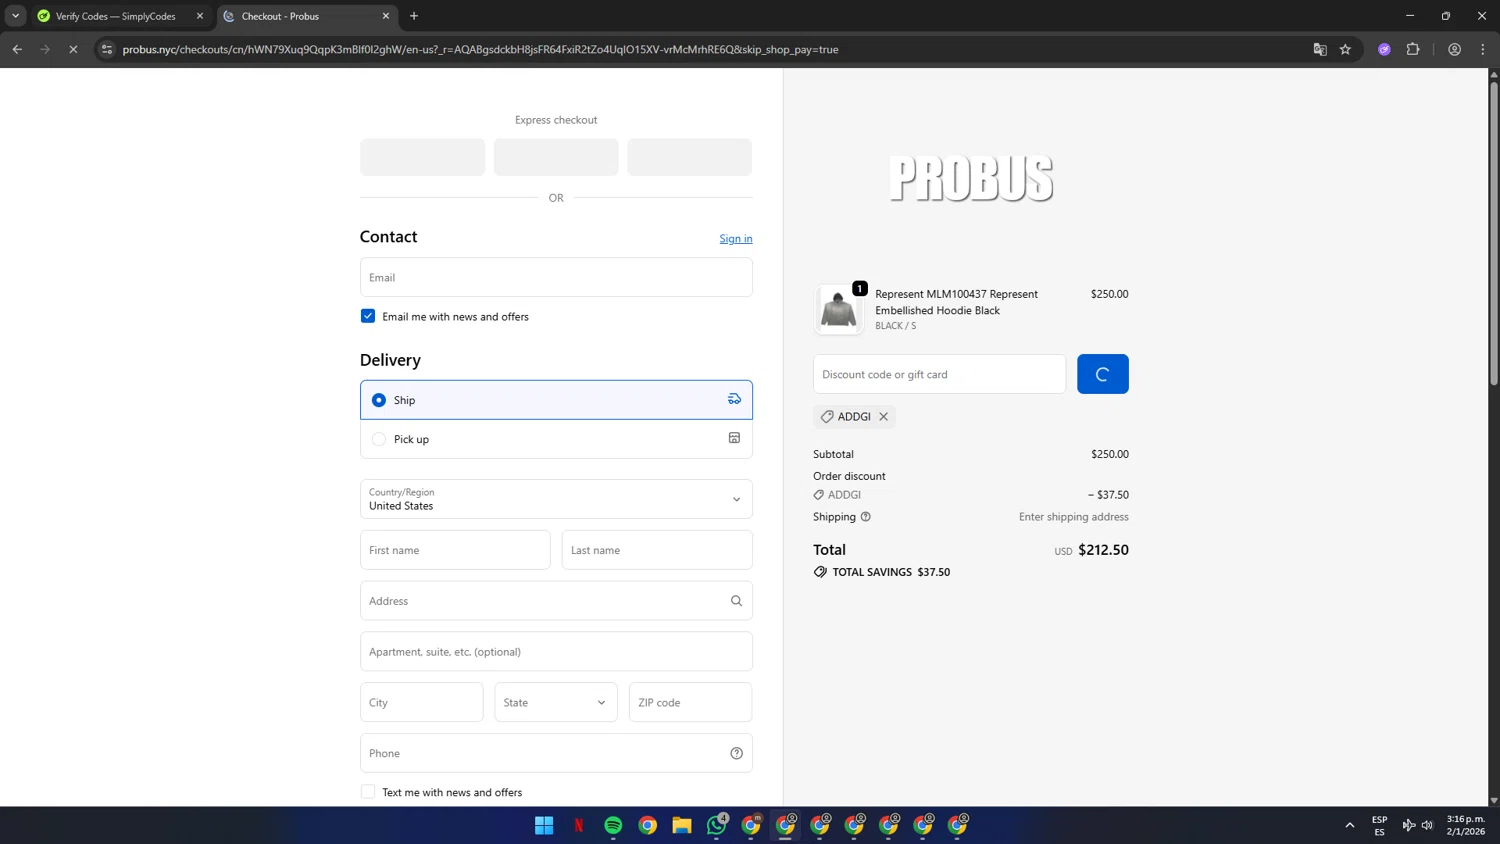Select the Ship delivery option
This screenshot has width=1500, height=844.
pyautogui.click(x=556, y=400)
